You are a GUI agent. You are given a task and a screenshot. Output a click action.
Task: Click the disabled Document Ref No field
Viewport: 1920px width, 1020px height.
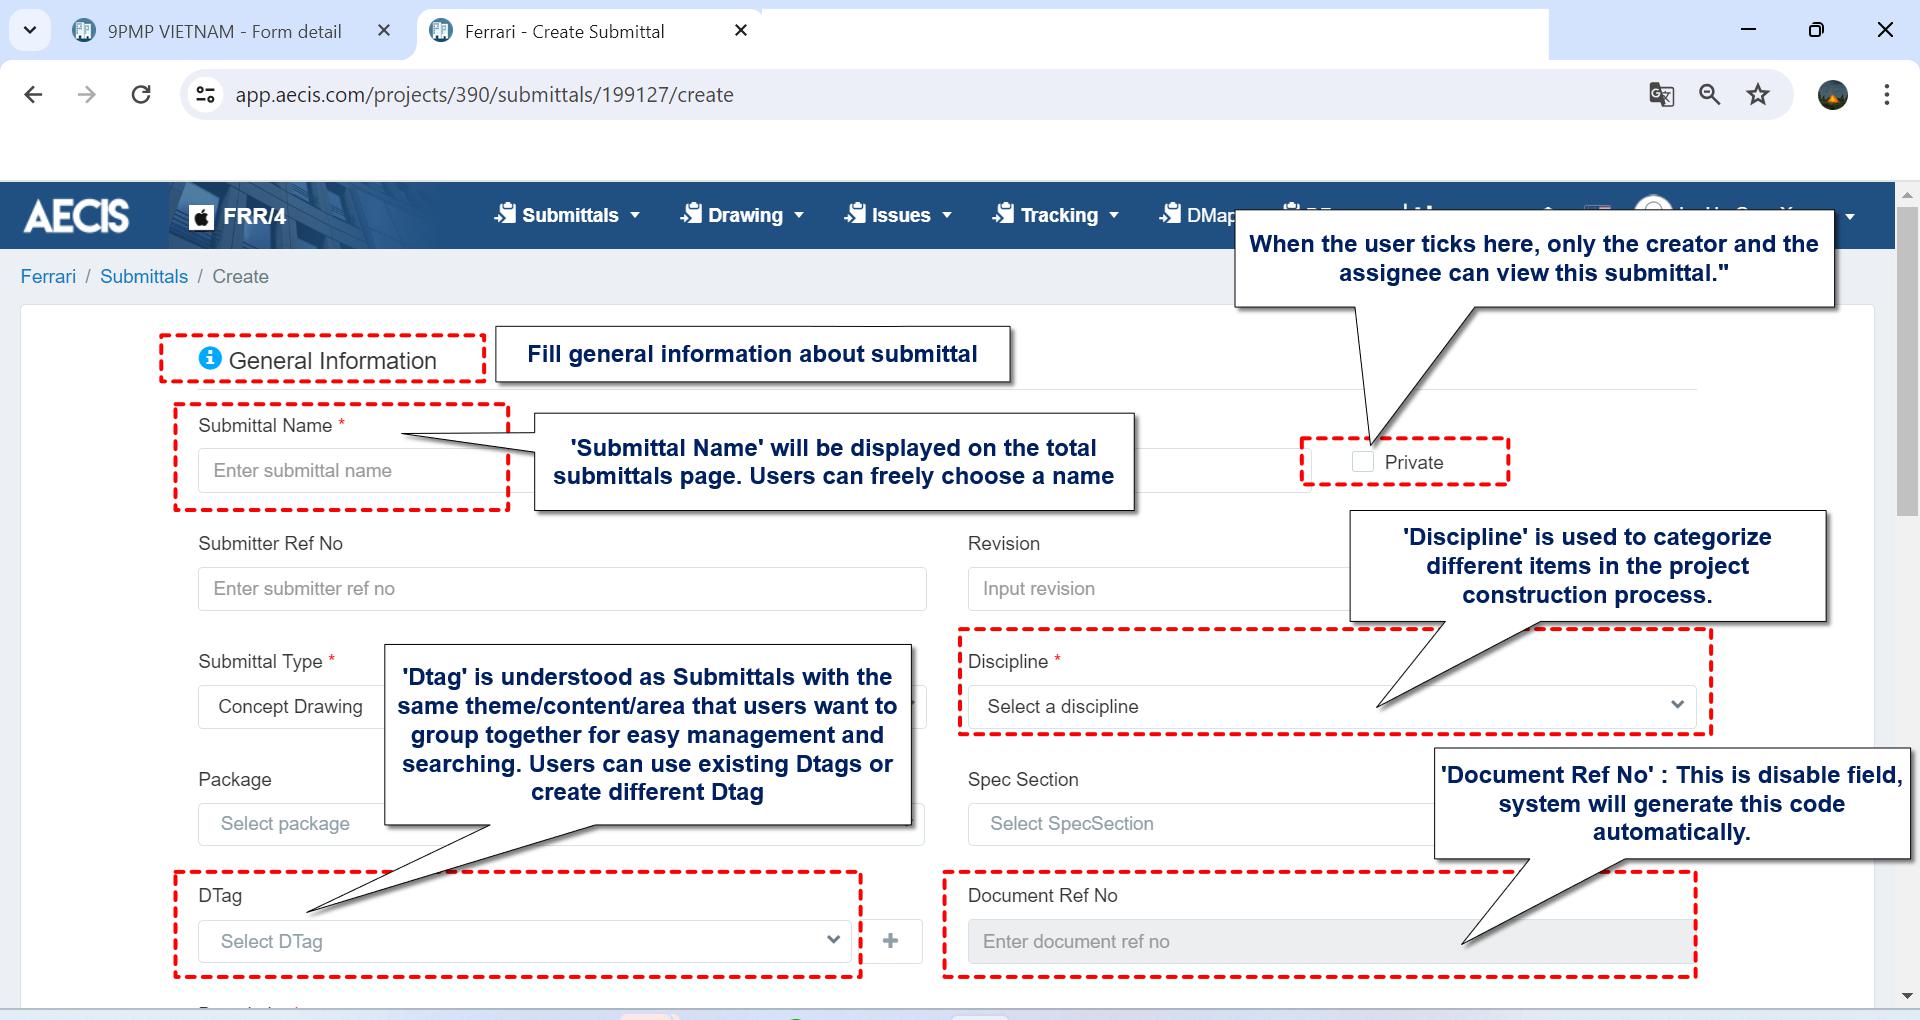coord(1331,941)
